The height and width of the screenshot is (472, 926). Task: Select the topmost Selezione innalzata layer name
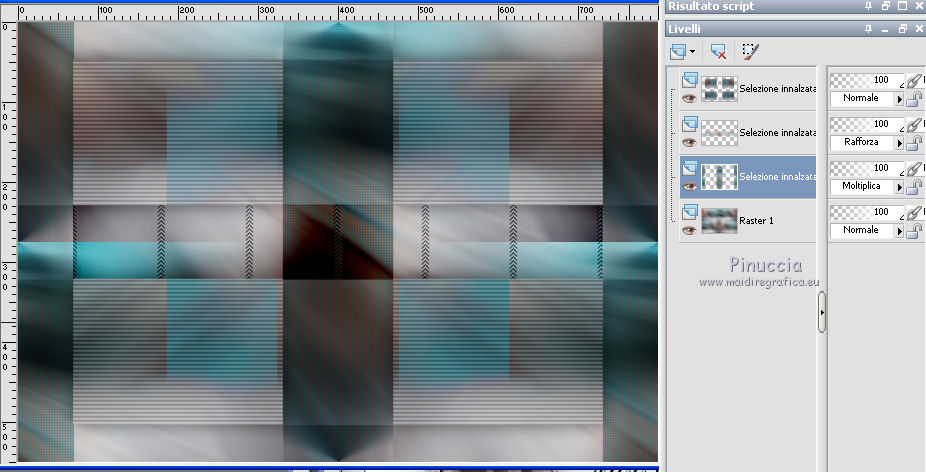point(777,89)
